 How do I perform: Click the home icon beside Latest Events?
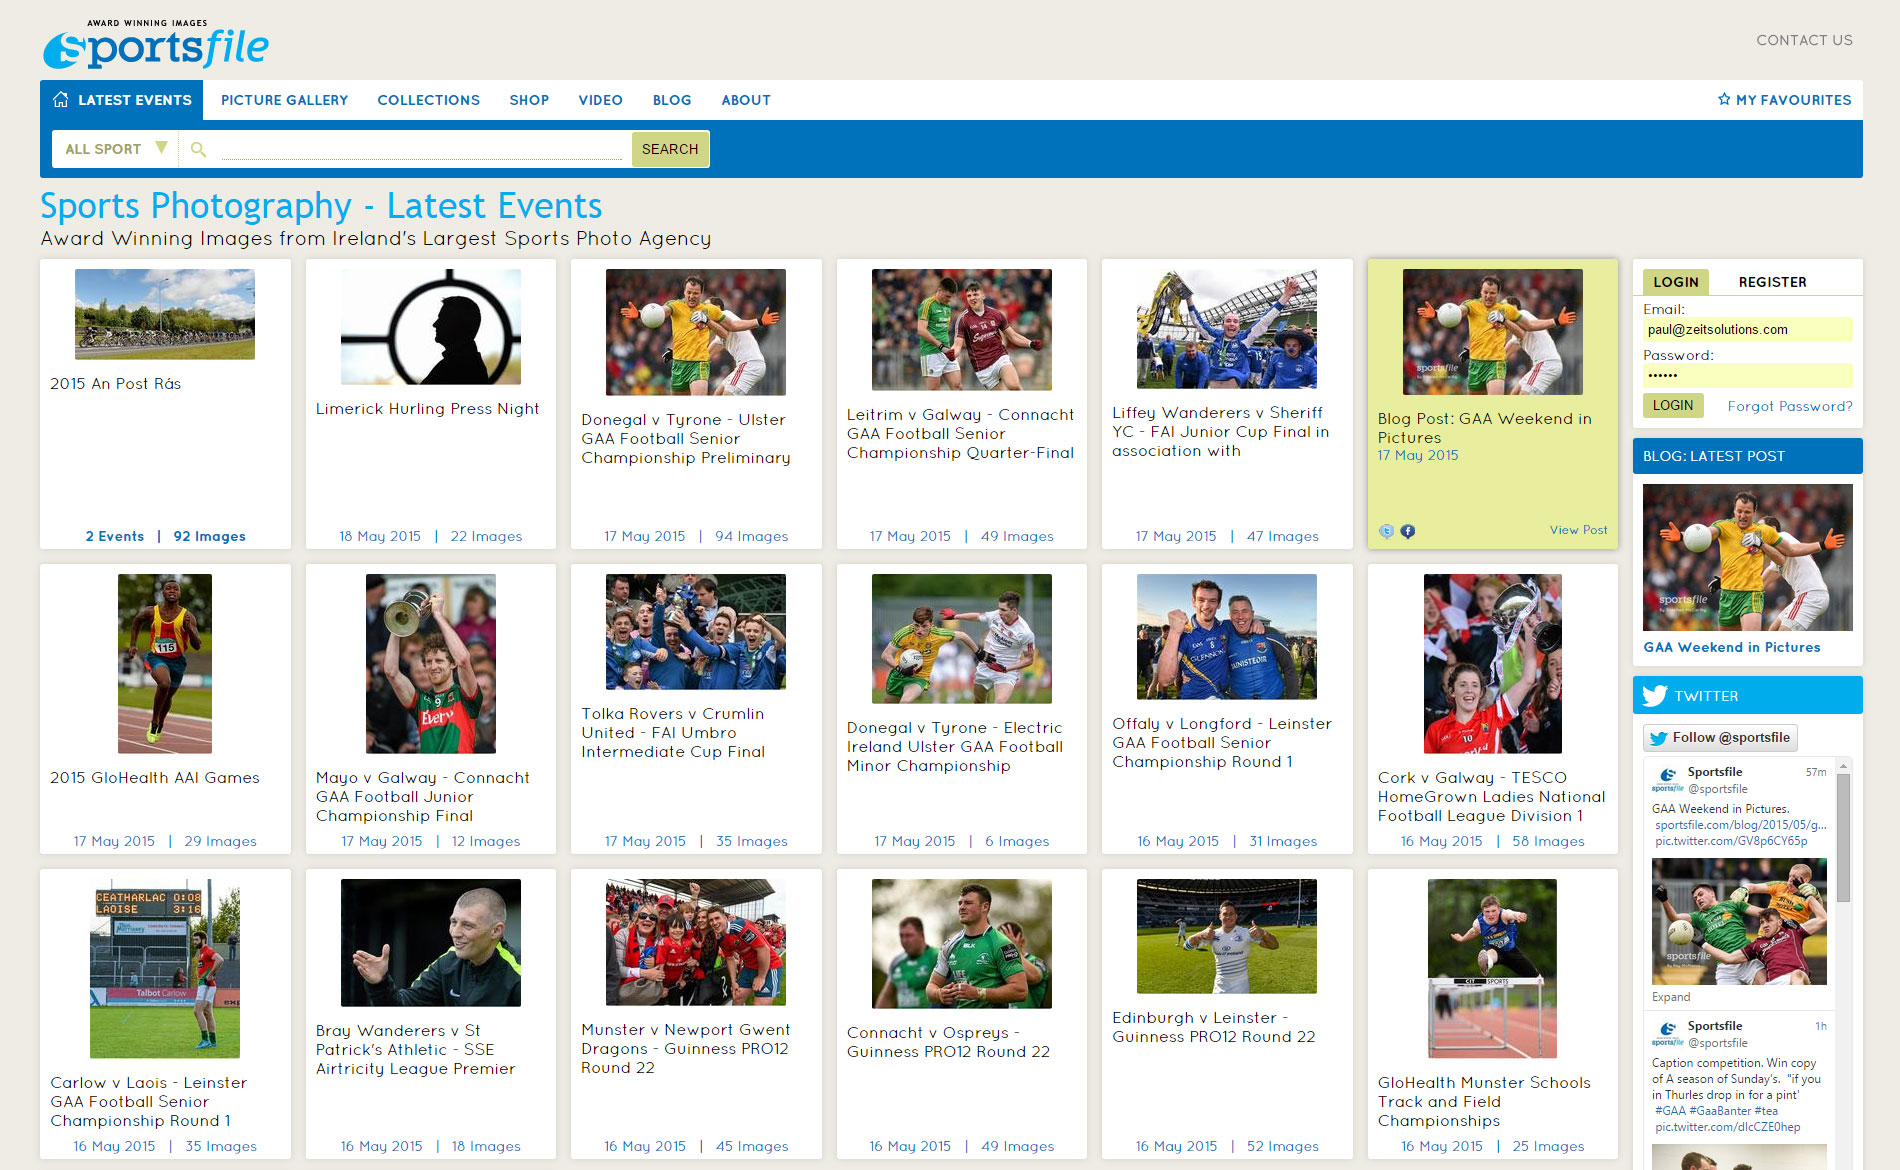61,100
